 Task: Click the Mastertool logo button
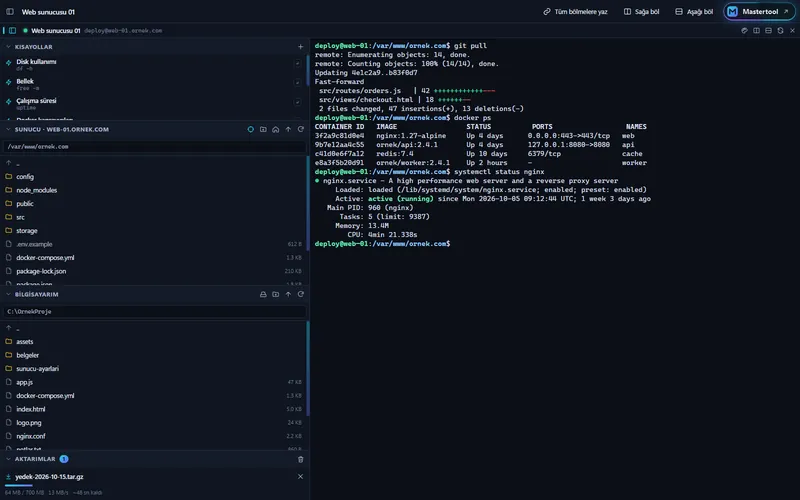759,11
